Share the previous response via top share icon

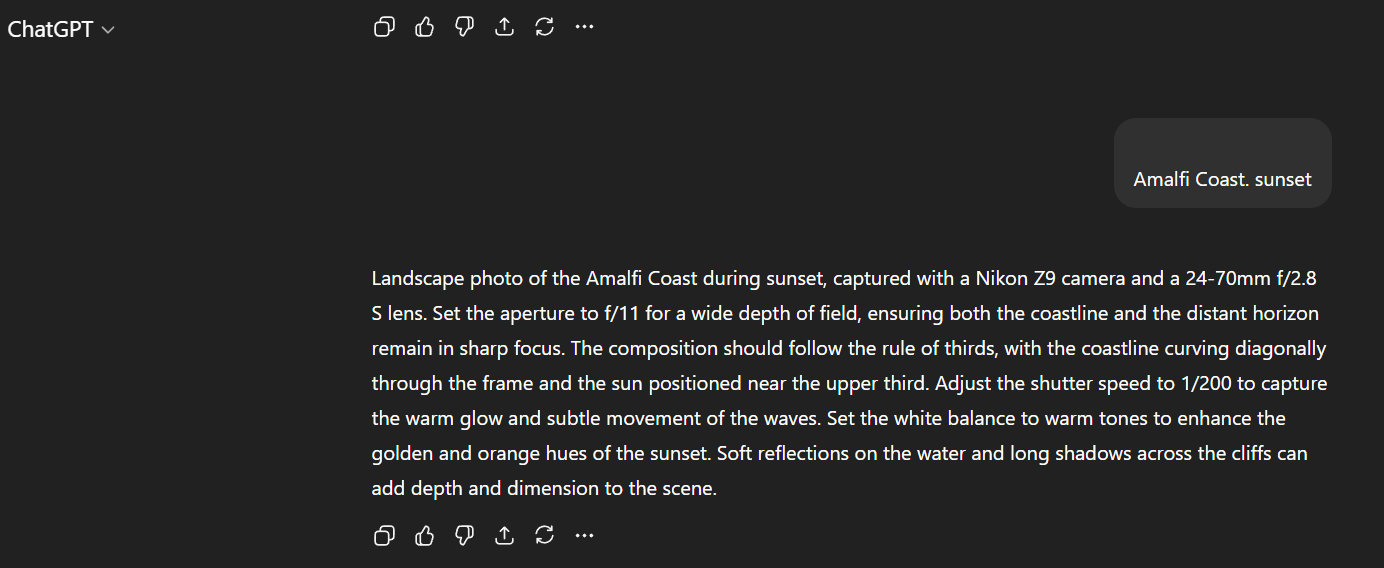[505, 27]
